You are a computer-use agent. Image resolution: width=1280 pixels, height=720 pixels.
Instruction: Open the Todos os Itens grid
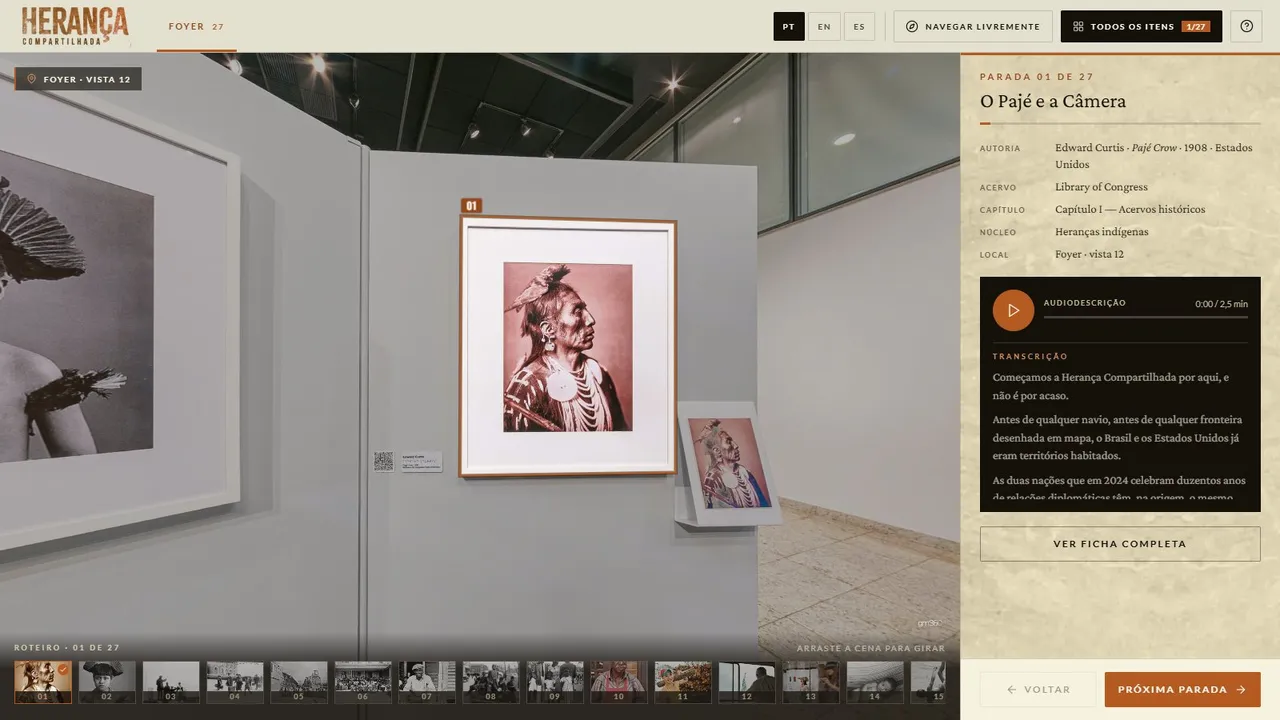point(1141,27)
